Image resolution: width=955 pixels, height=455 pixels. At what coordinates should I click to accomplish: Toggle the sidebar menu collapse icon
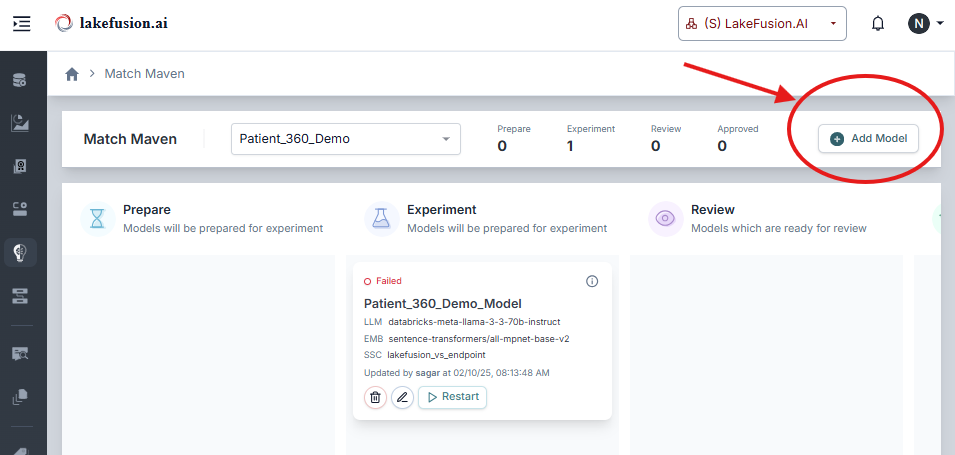22,24
